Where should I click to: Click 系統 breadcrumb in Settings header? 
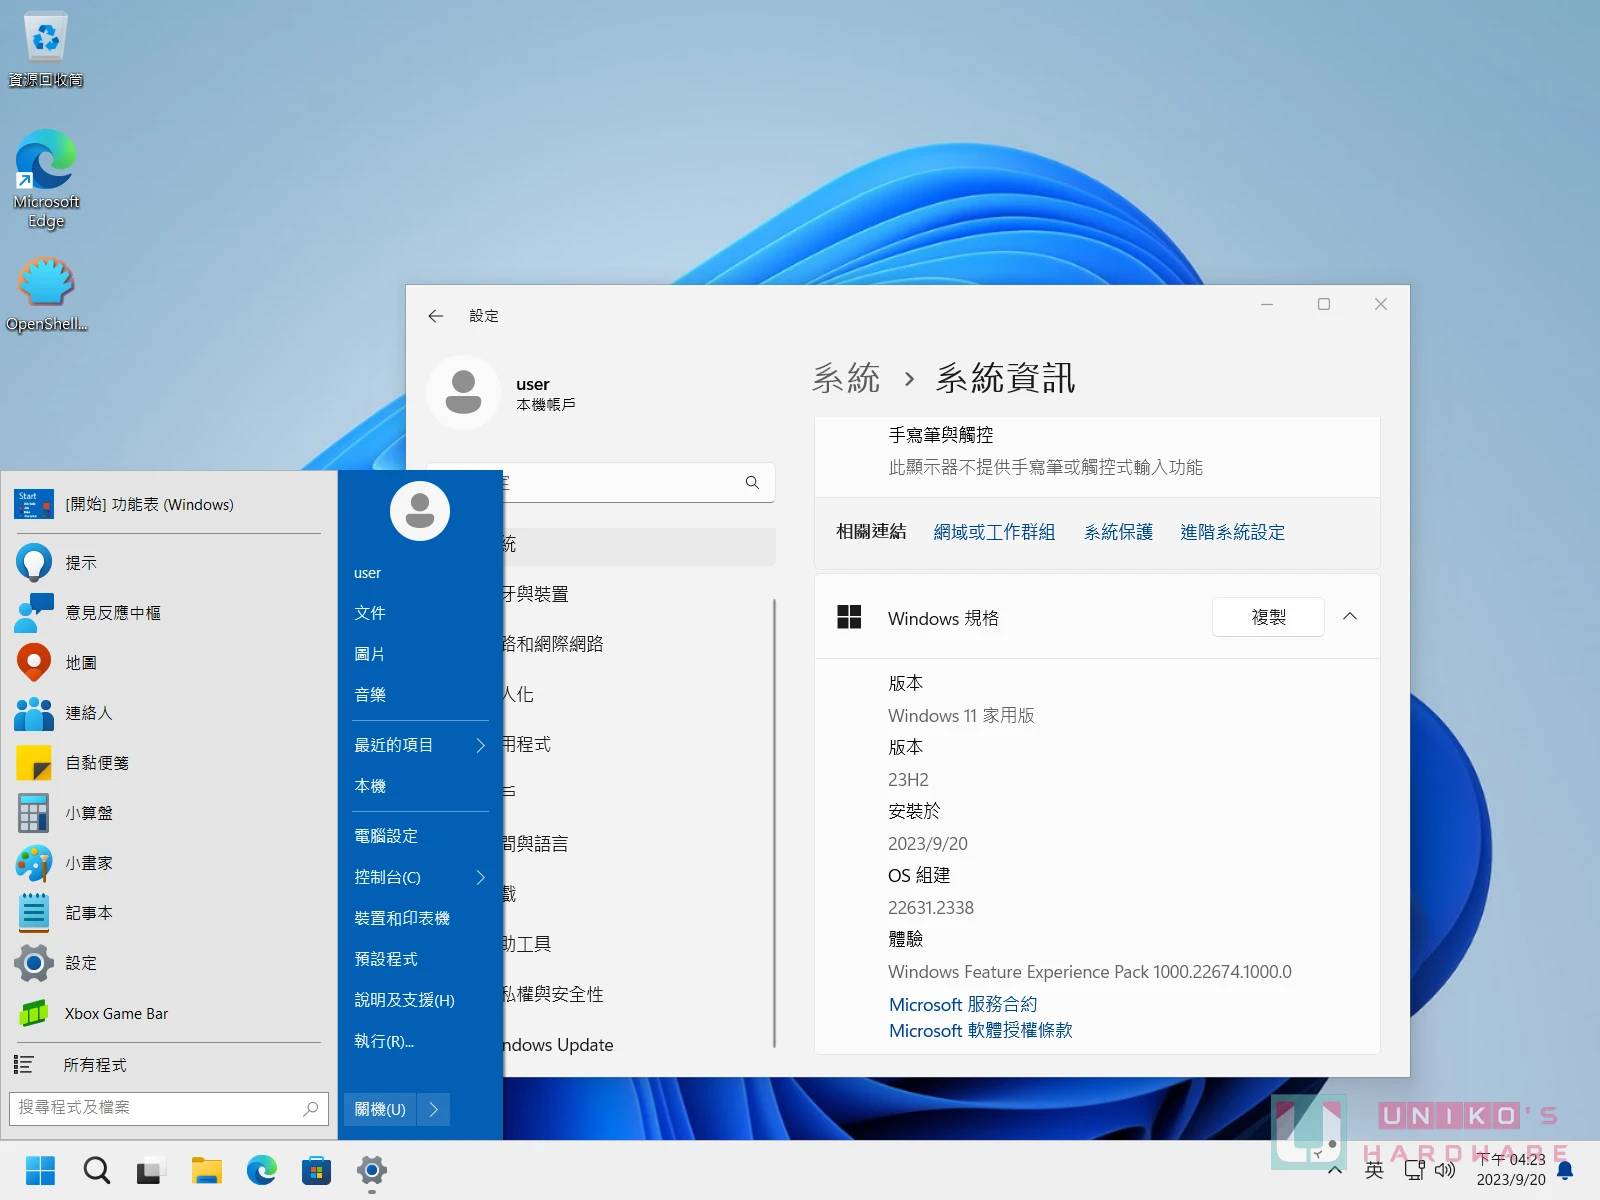(846, 378)
